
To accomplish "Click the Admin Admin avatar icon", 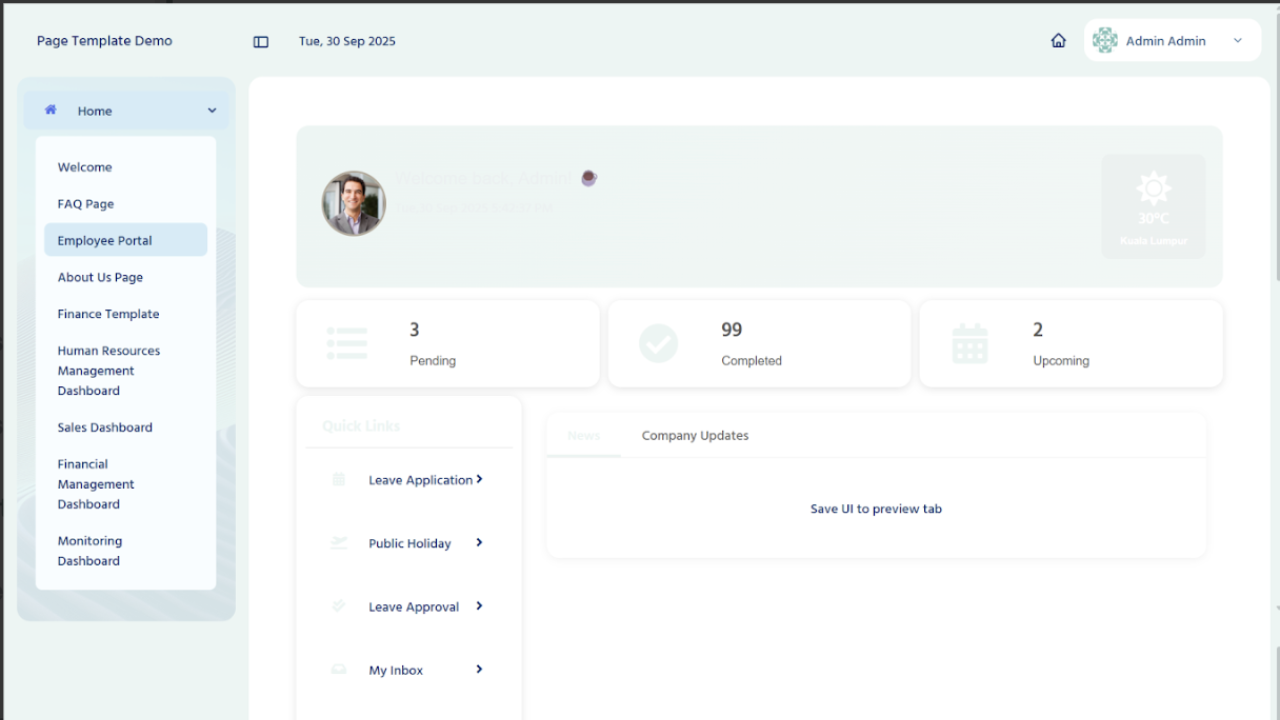I will point(1105,41).
